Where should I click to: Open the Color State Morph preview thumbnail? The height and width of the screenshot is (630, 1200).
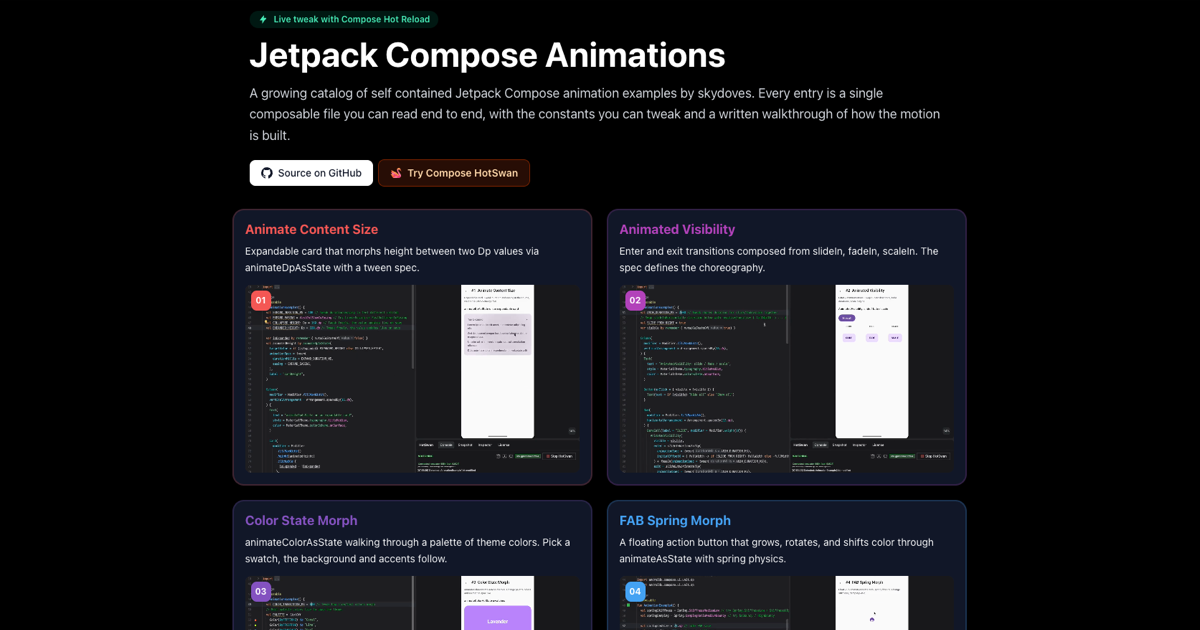point(412,603)
